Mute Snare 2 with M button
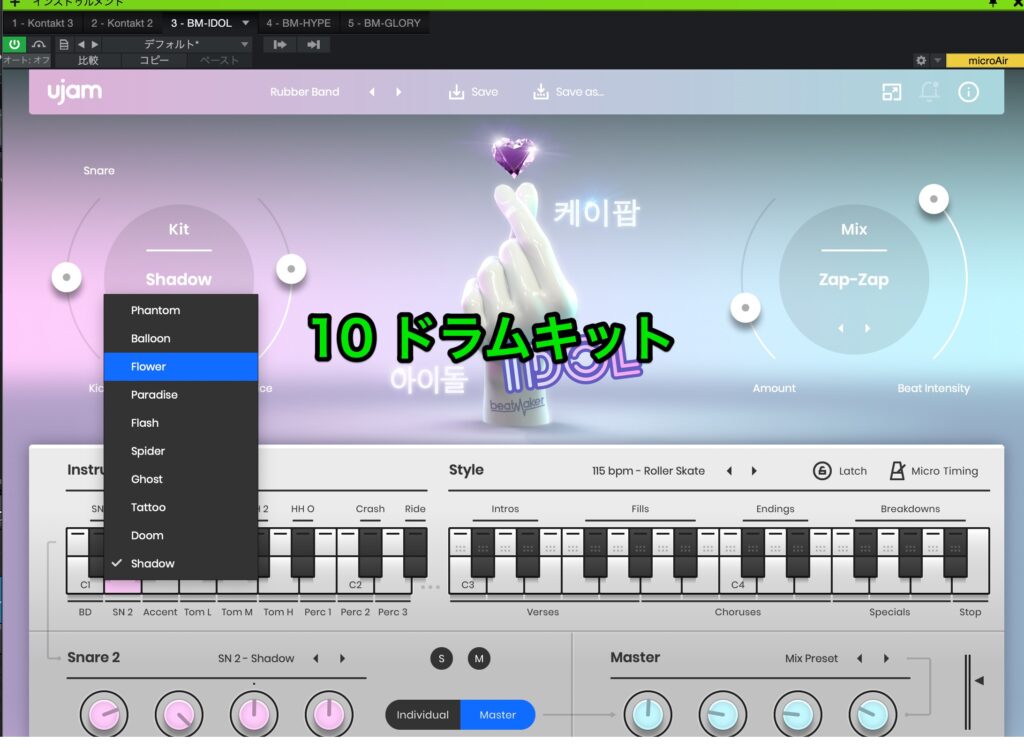 pos(479,658)
